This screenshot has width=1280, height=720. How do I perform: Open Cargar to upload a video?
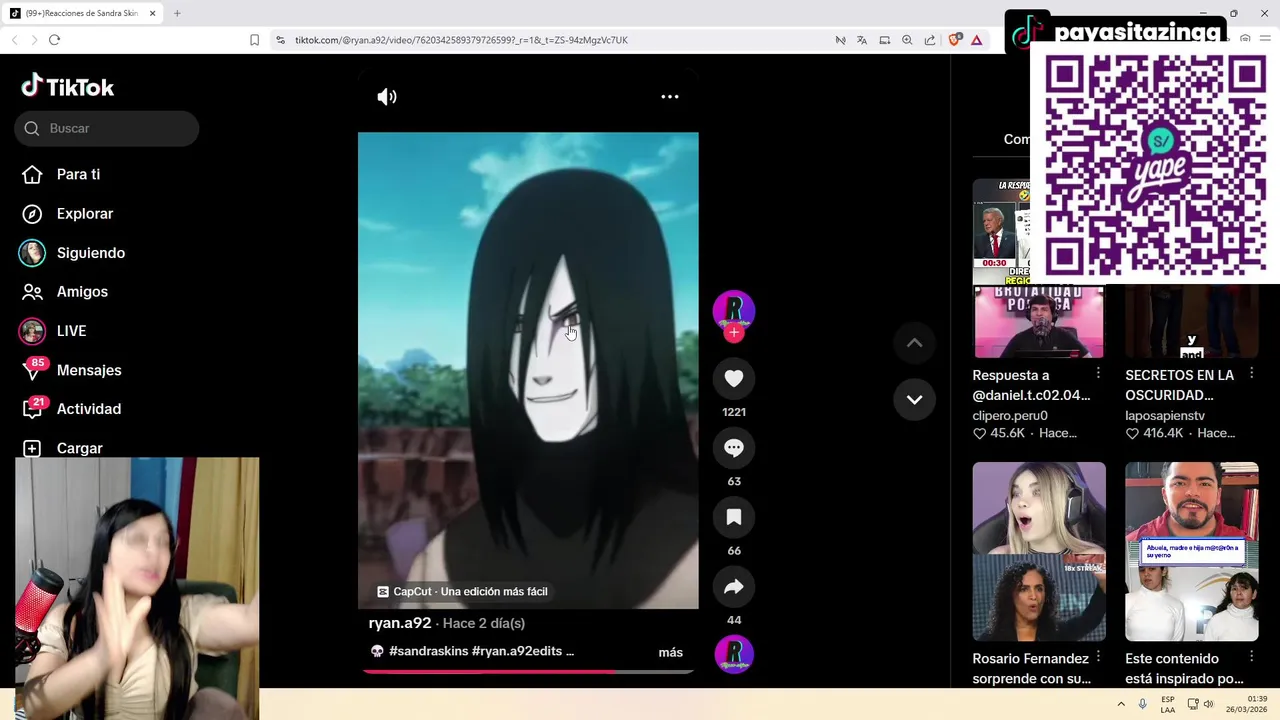[80, 448]
